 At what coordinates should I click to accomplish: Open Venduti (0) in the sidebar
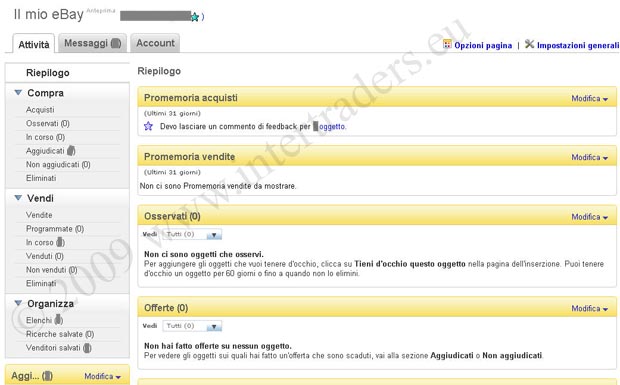44,256
